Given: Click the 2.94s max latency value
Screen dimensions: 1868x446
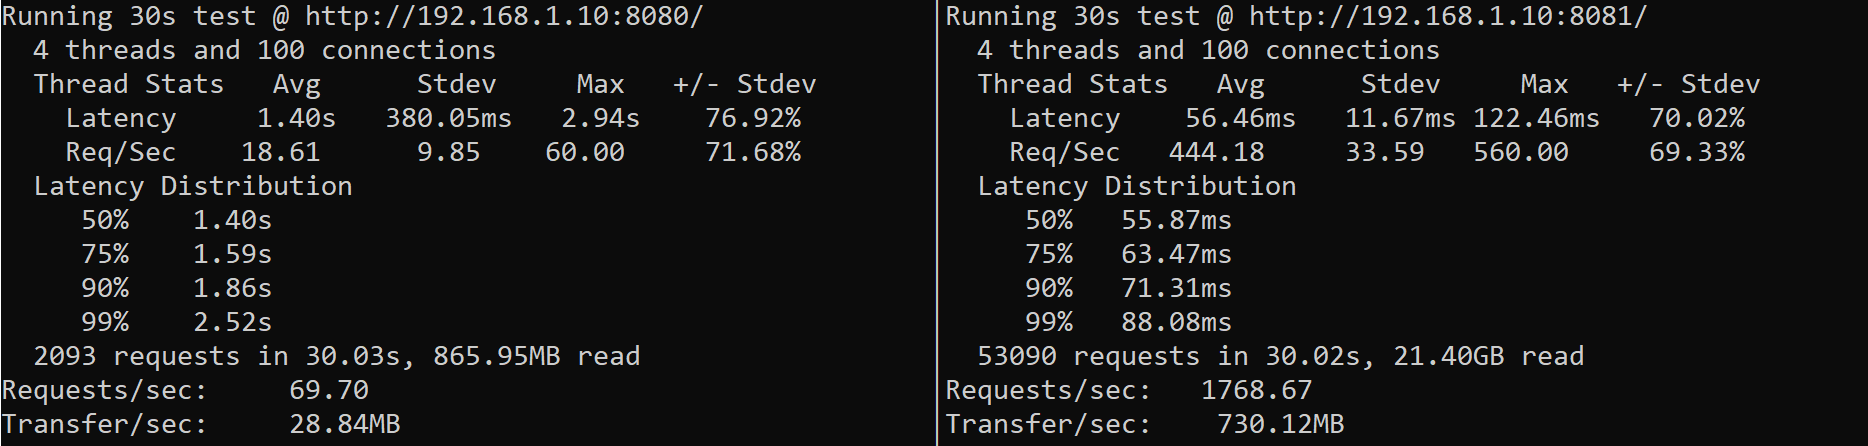Looking at the screenshot, I should click(600, 119).
